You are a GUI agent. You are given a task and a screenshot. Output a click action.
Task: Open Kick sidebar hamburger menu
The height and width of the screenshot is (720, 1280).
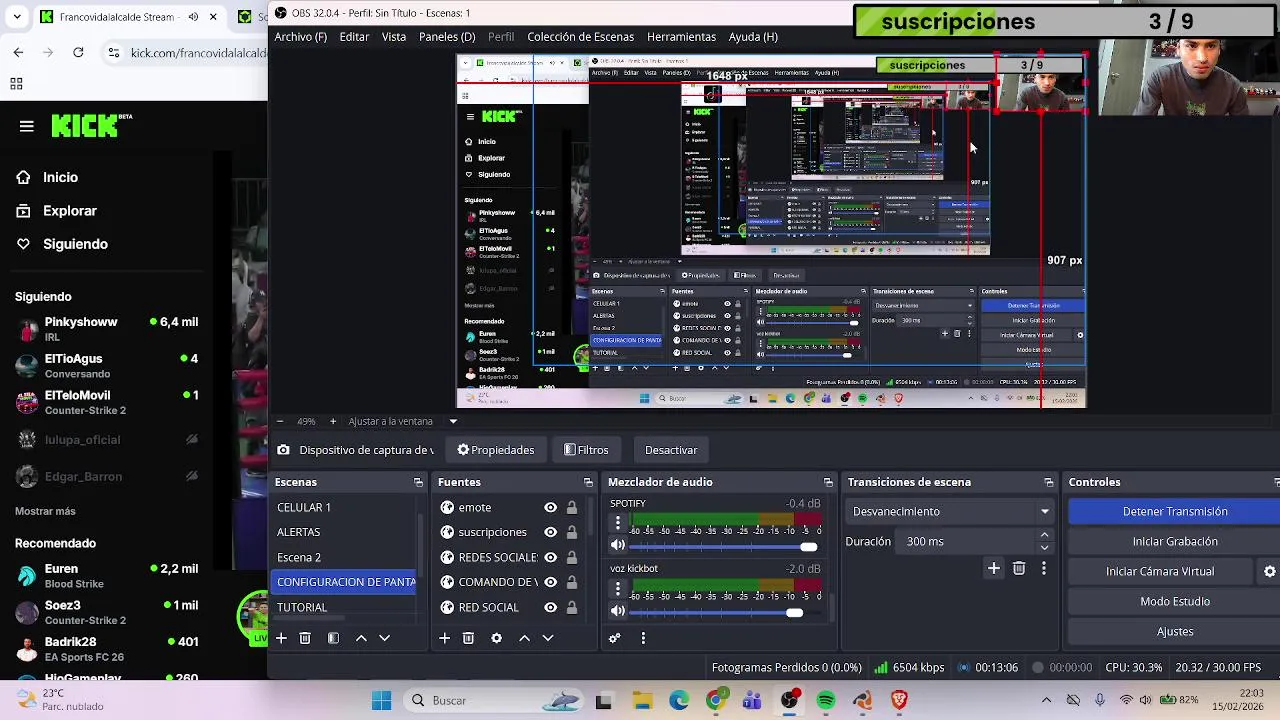26,126
